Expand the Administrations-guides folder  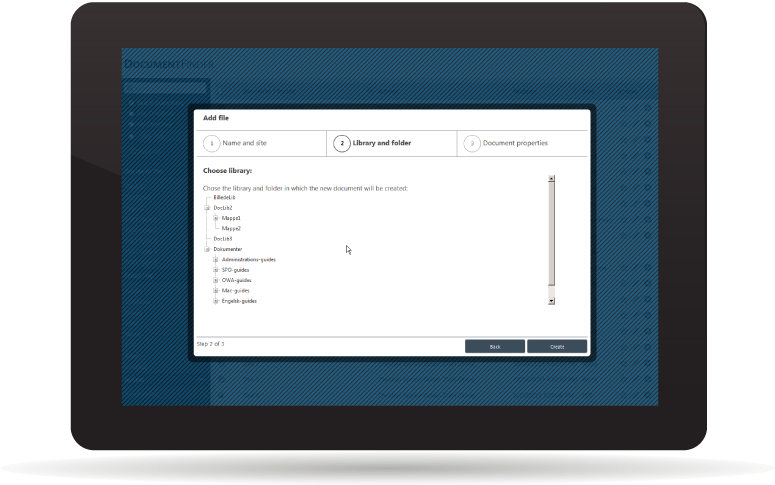[215, 260]
